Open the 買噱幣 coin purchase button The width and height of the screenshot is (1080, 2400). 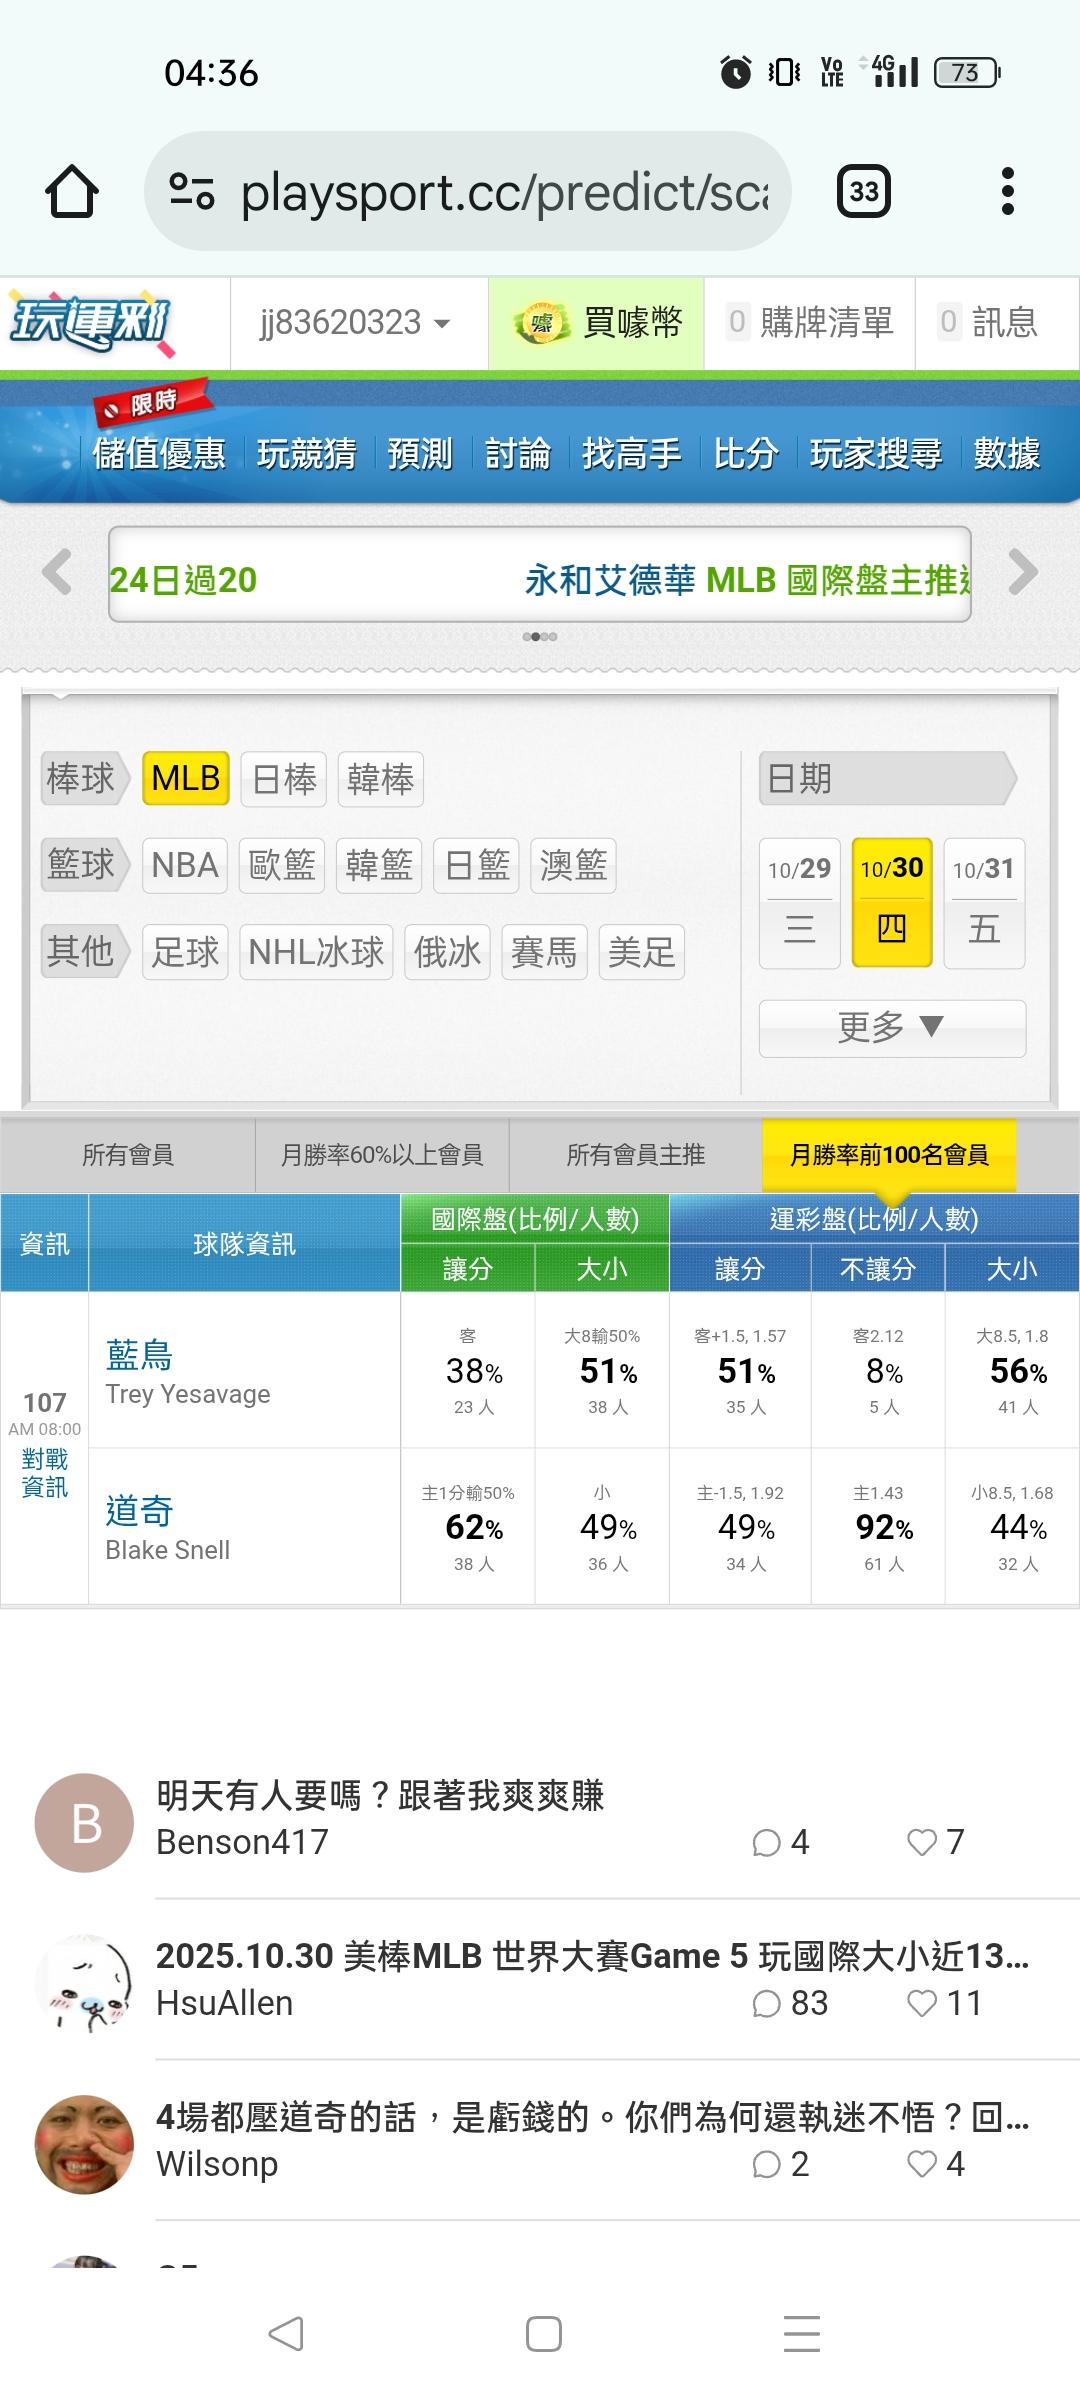point(597,323)
